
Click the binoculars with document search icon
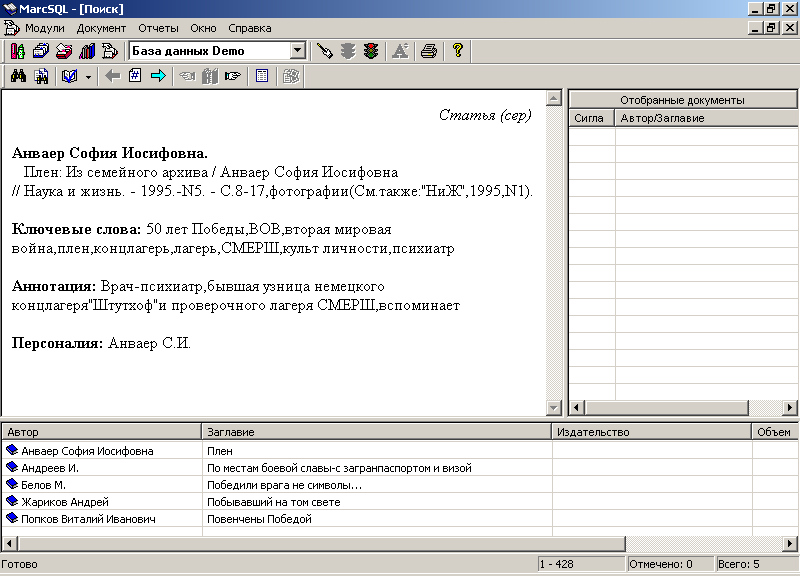(x=41, y=76)
